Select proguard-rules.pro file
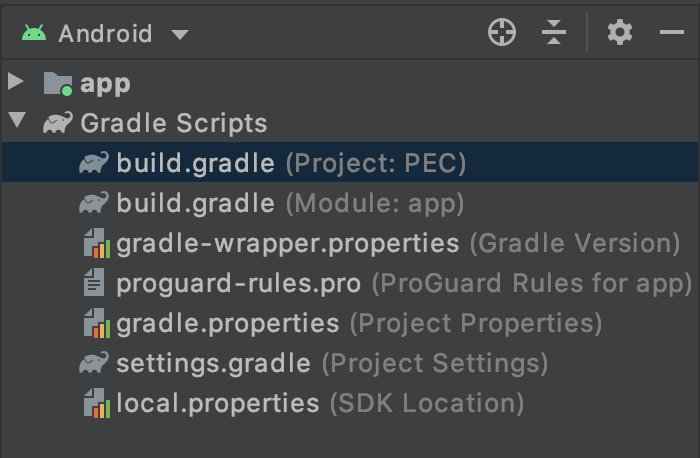 pyautogui.click(x=238, y=284)
